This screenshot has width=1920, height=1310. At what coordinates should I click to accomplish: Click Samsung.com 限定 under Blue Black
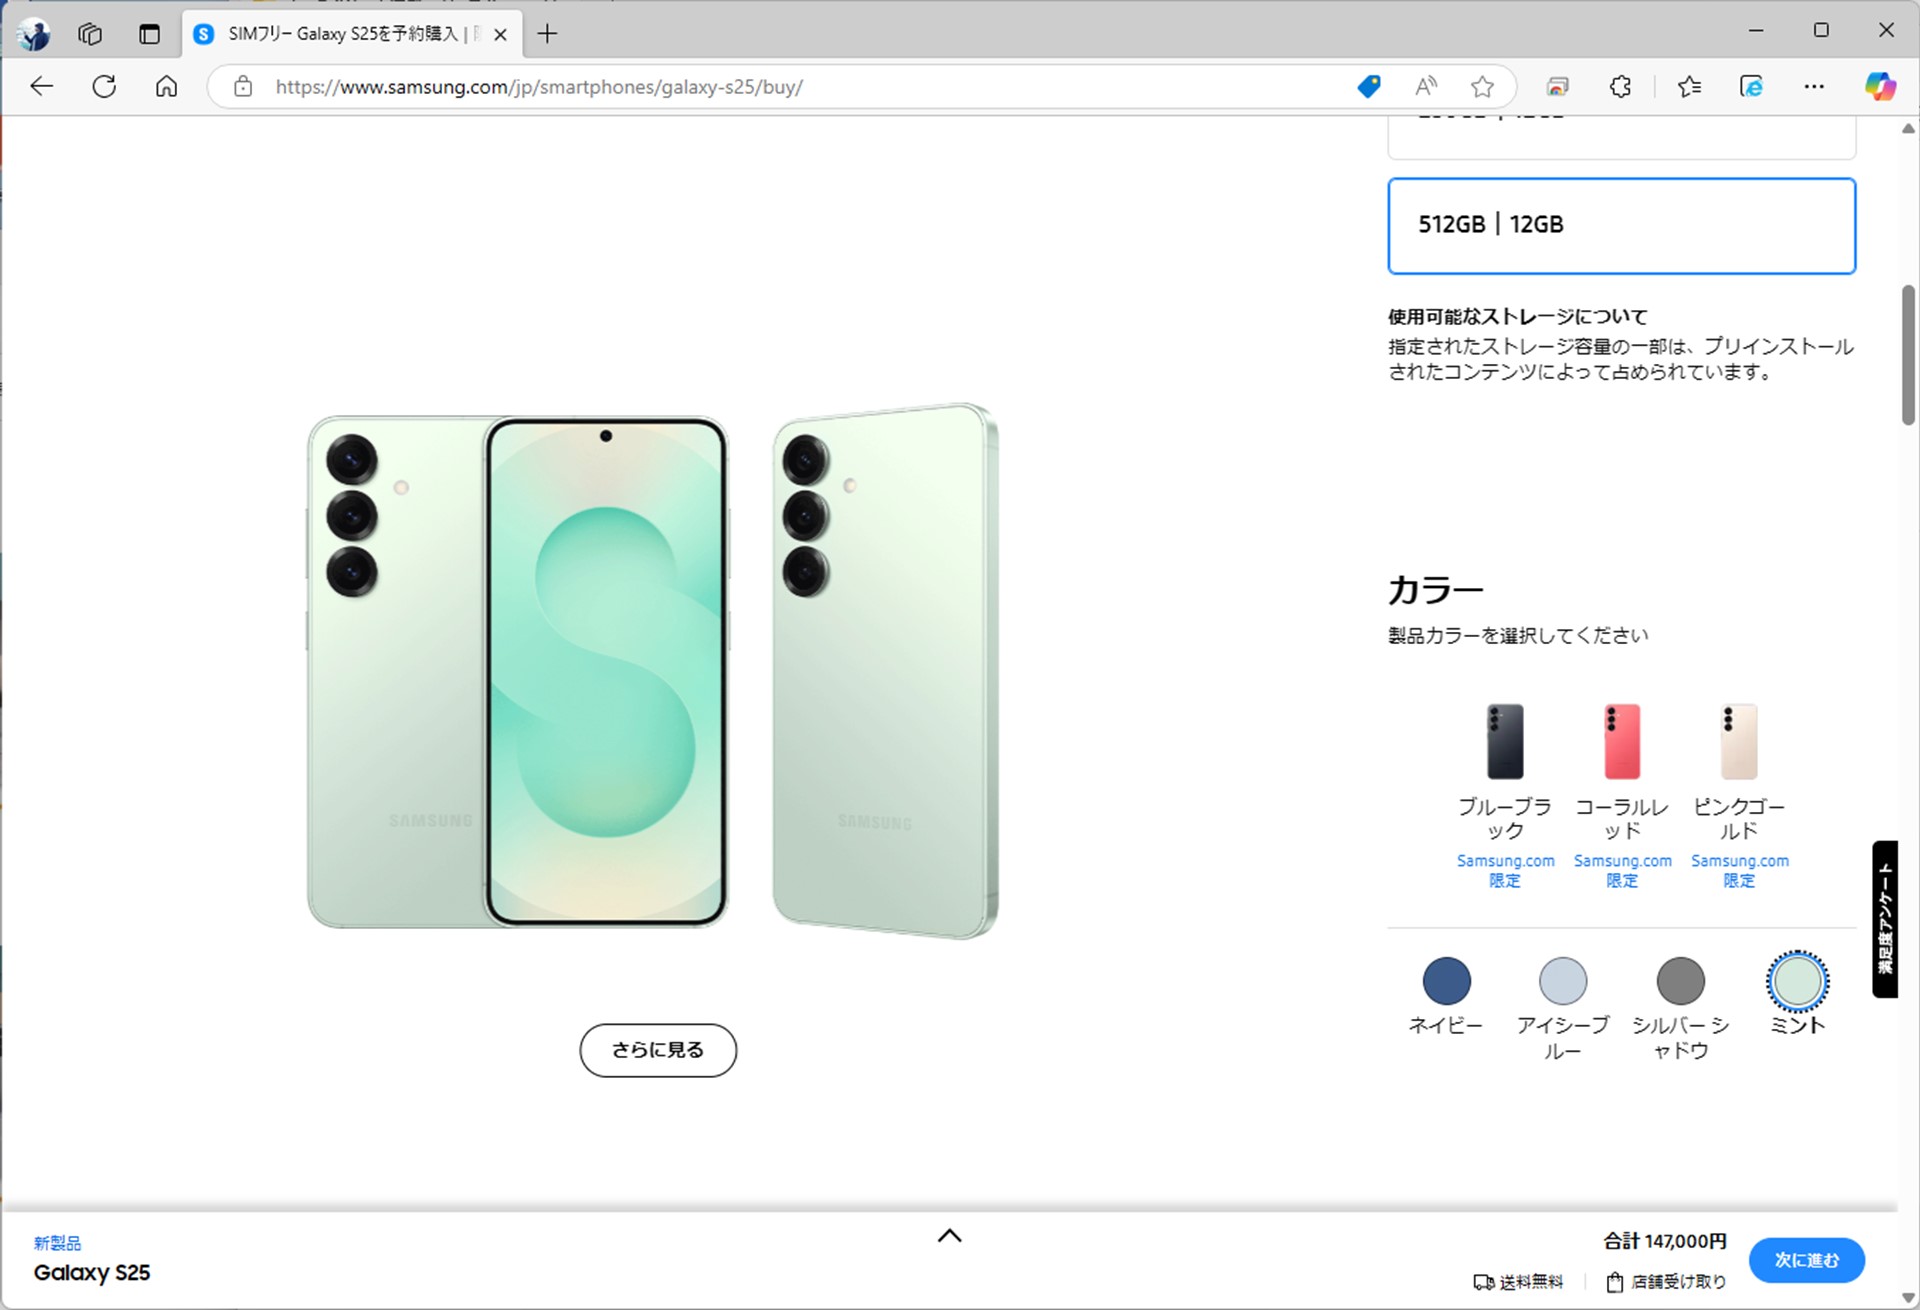pyautogui.click(x=1505, y=871)
